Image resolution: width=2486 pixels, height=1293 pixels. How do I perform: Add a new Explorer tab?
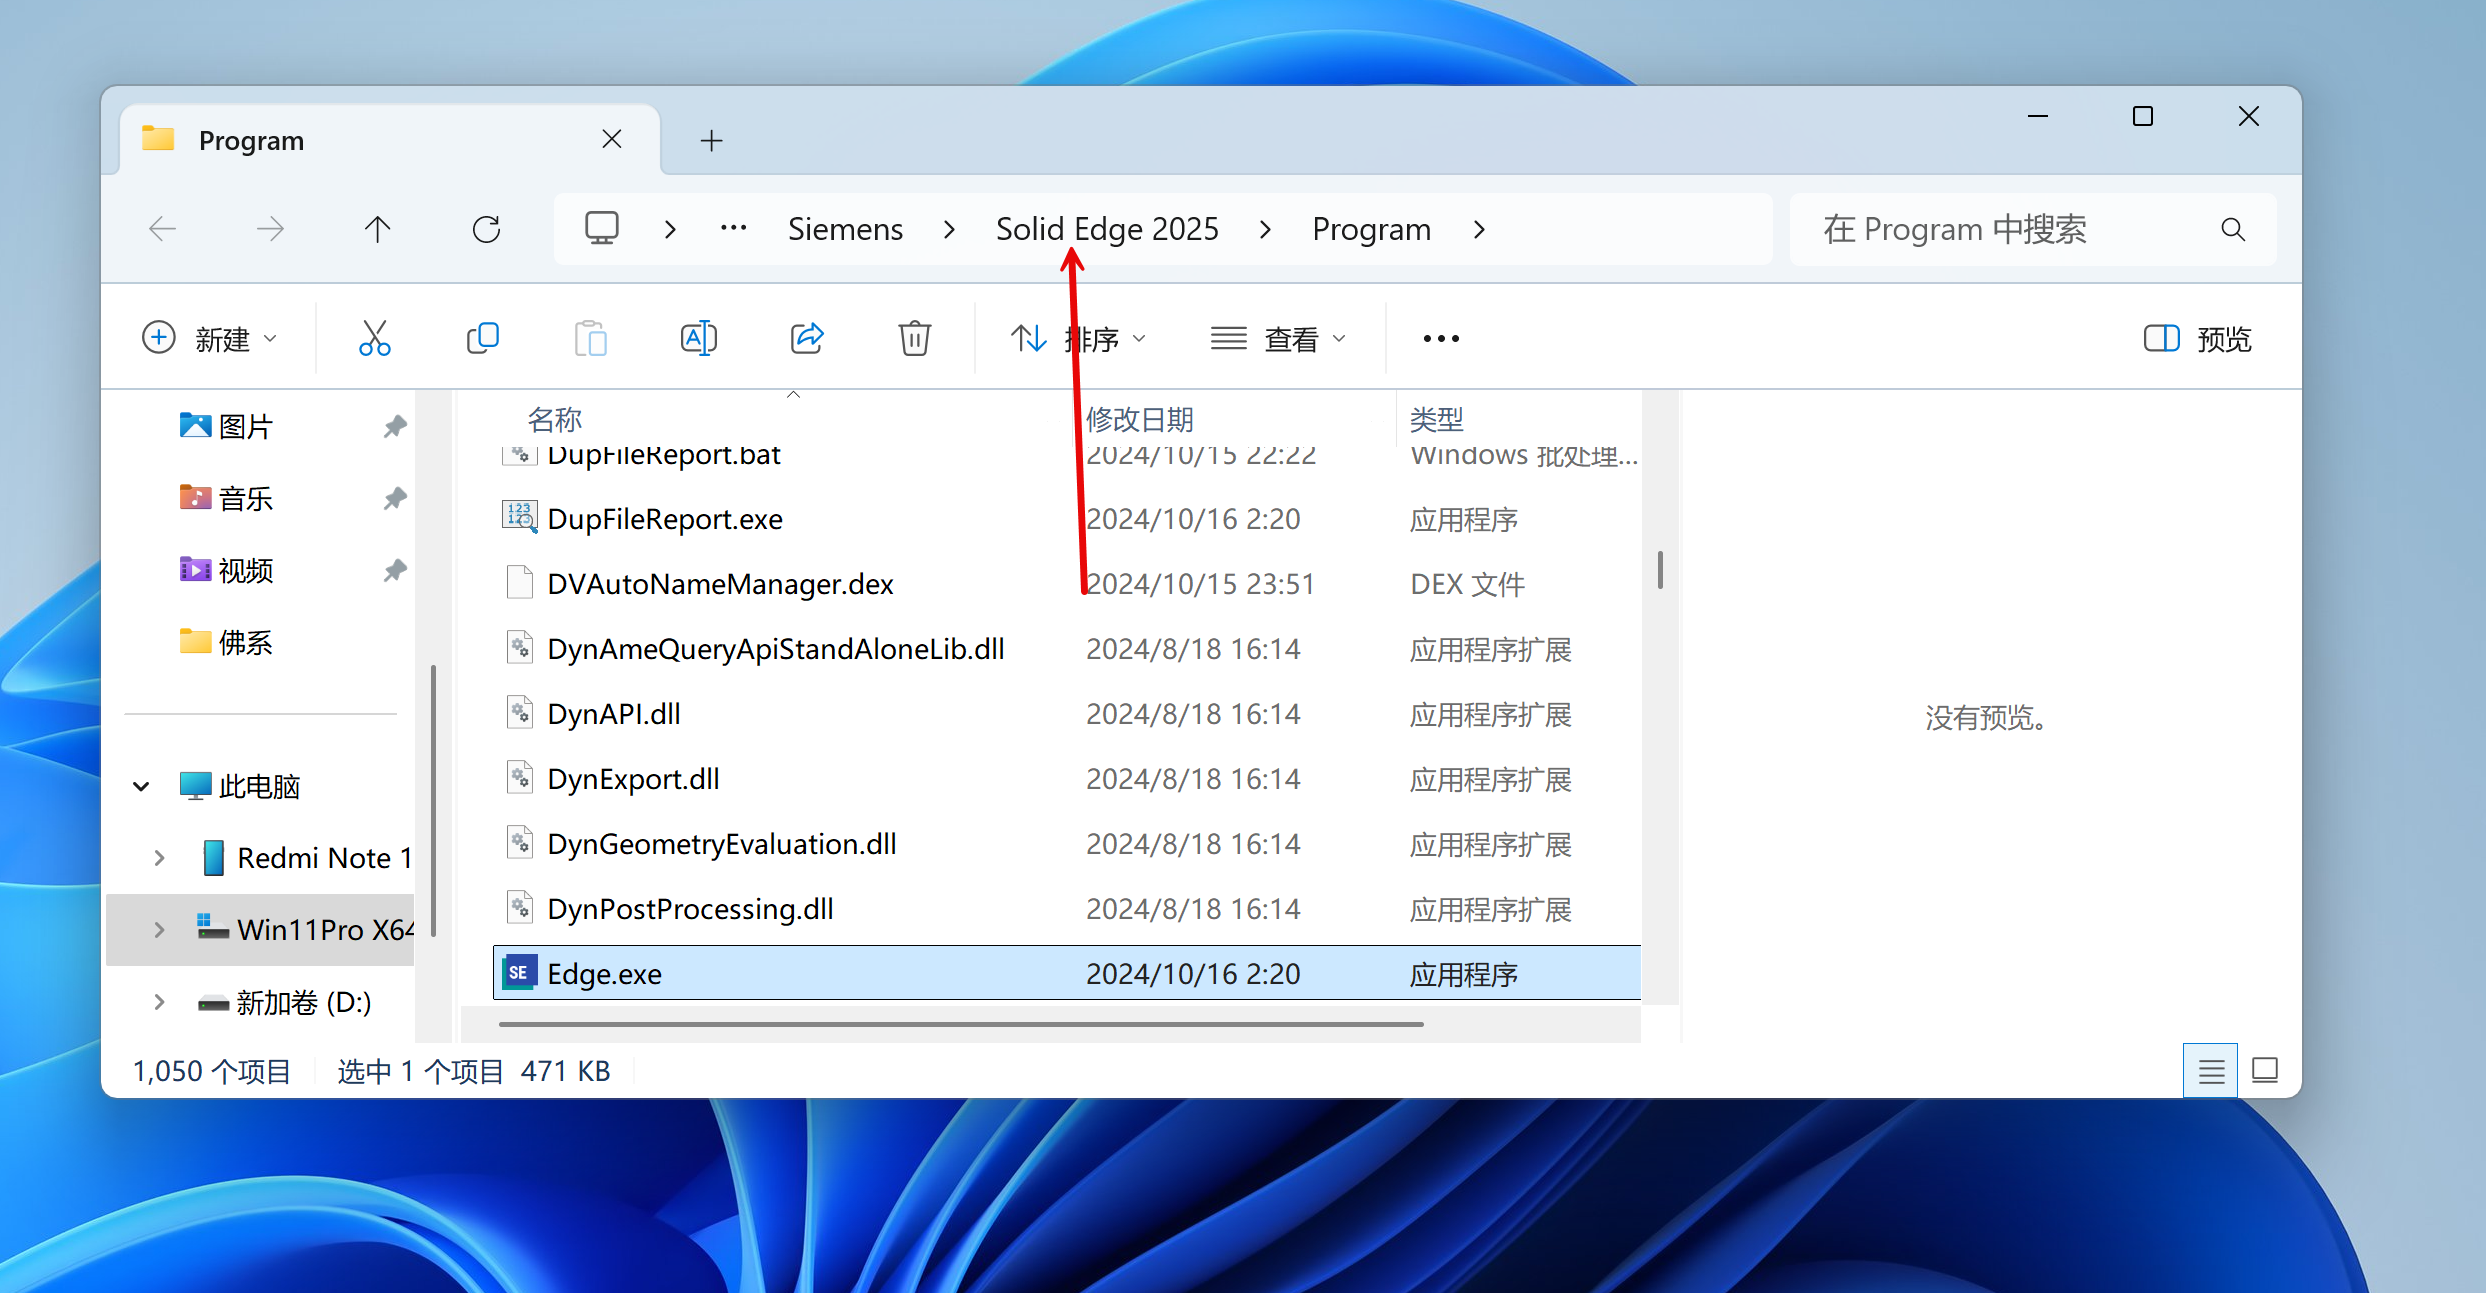pyautogui.click(x=711, y=141)
